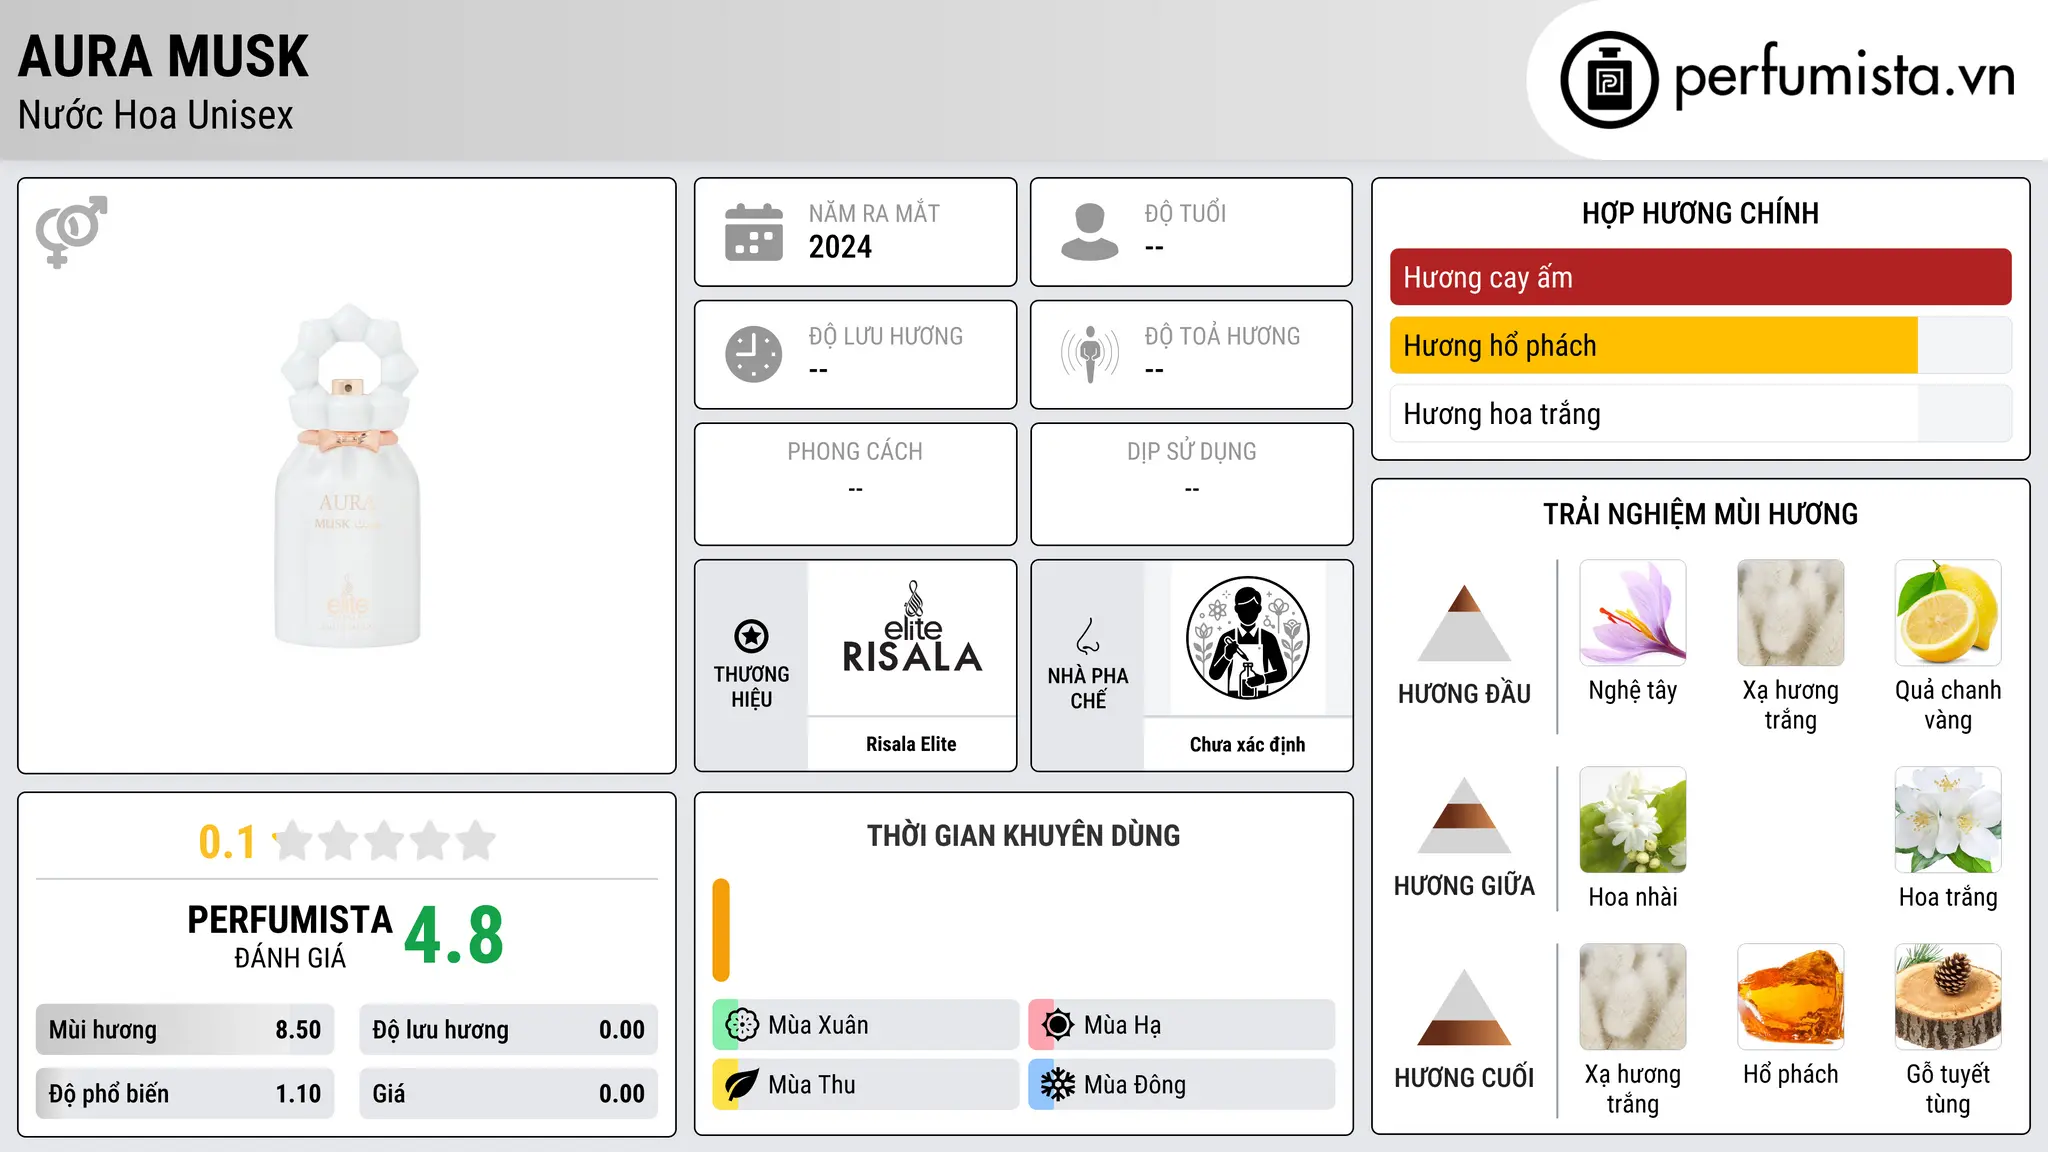
Task: Click the spring flower icon for Mùa Xuân
Action: [x=741, y=1025]
